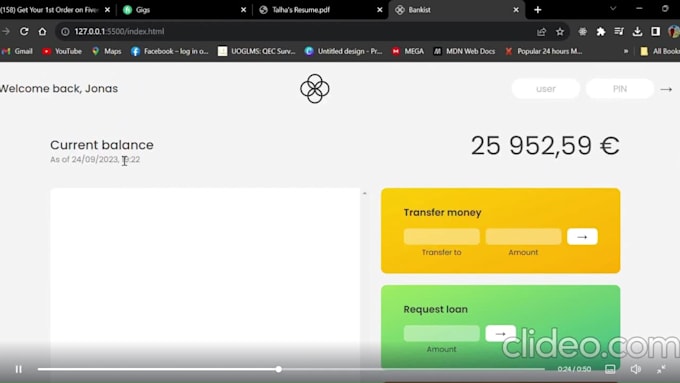Image resolution: width=680 pixels, height=383 pixels.
Task: Submit the loan request arrow button
Action: point(500,334)
